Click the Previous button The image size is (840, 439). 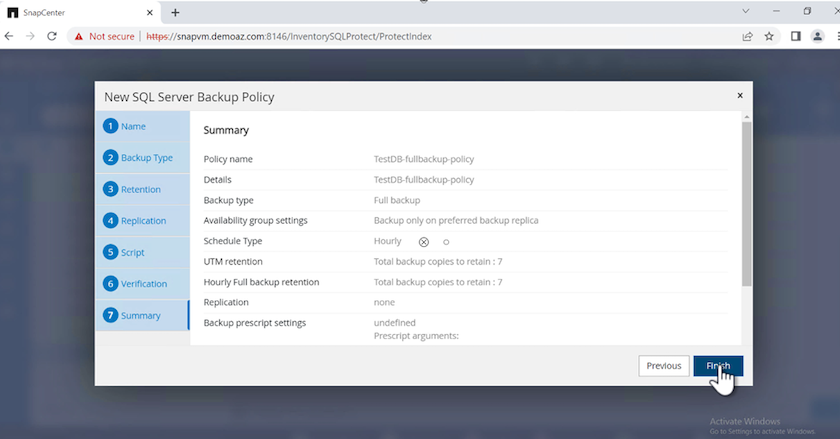664,366
